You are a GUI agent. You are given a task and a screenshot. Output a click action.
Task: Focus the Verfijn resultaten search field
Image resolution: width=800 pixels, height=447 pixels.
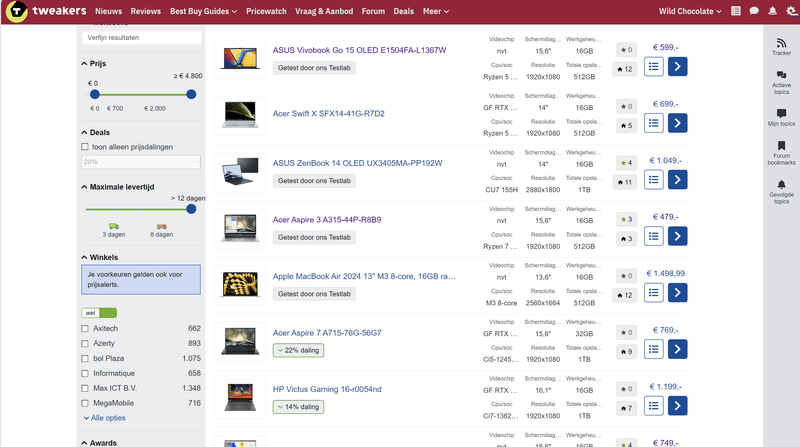point(141,38)
